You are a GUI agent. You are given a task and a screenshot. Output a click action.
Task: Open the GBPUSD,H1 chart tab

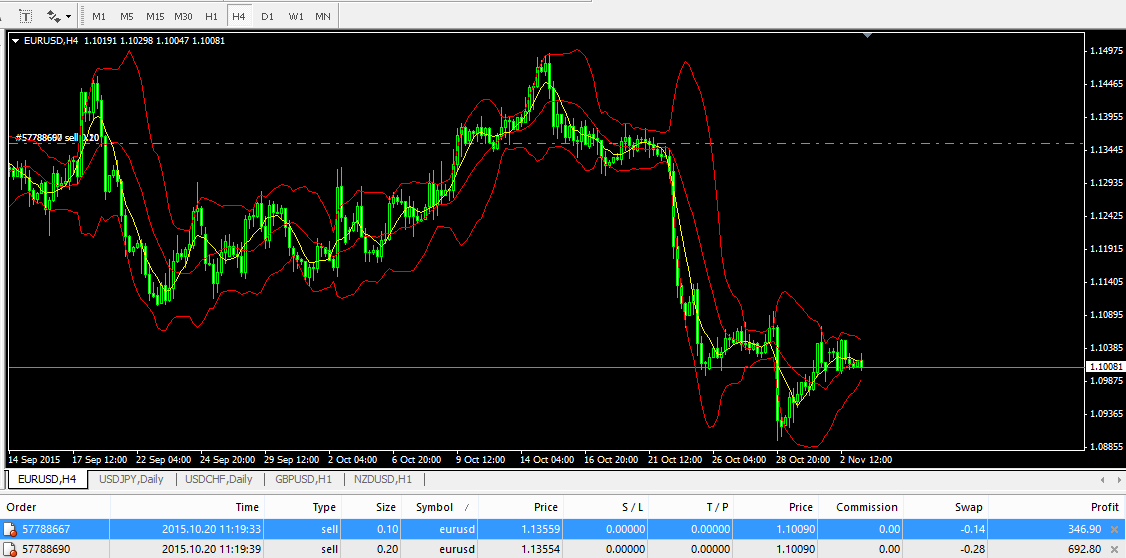pos(303,479)
